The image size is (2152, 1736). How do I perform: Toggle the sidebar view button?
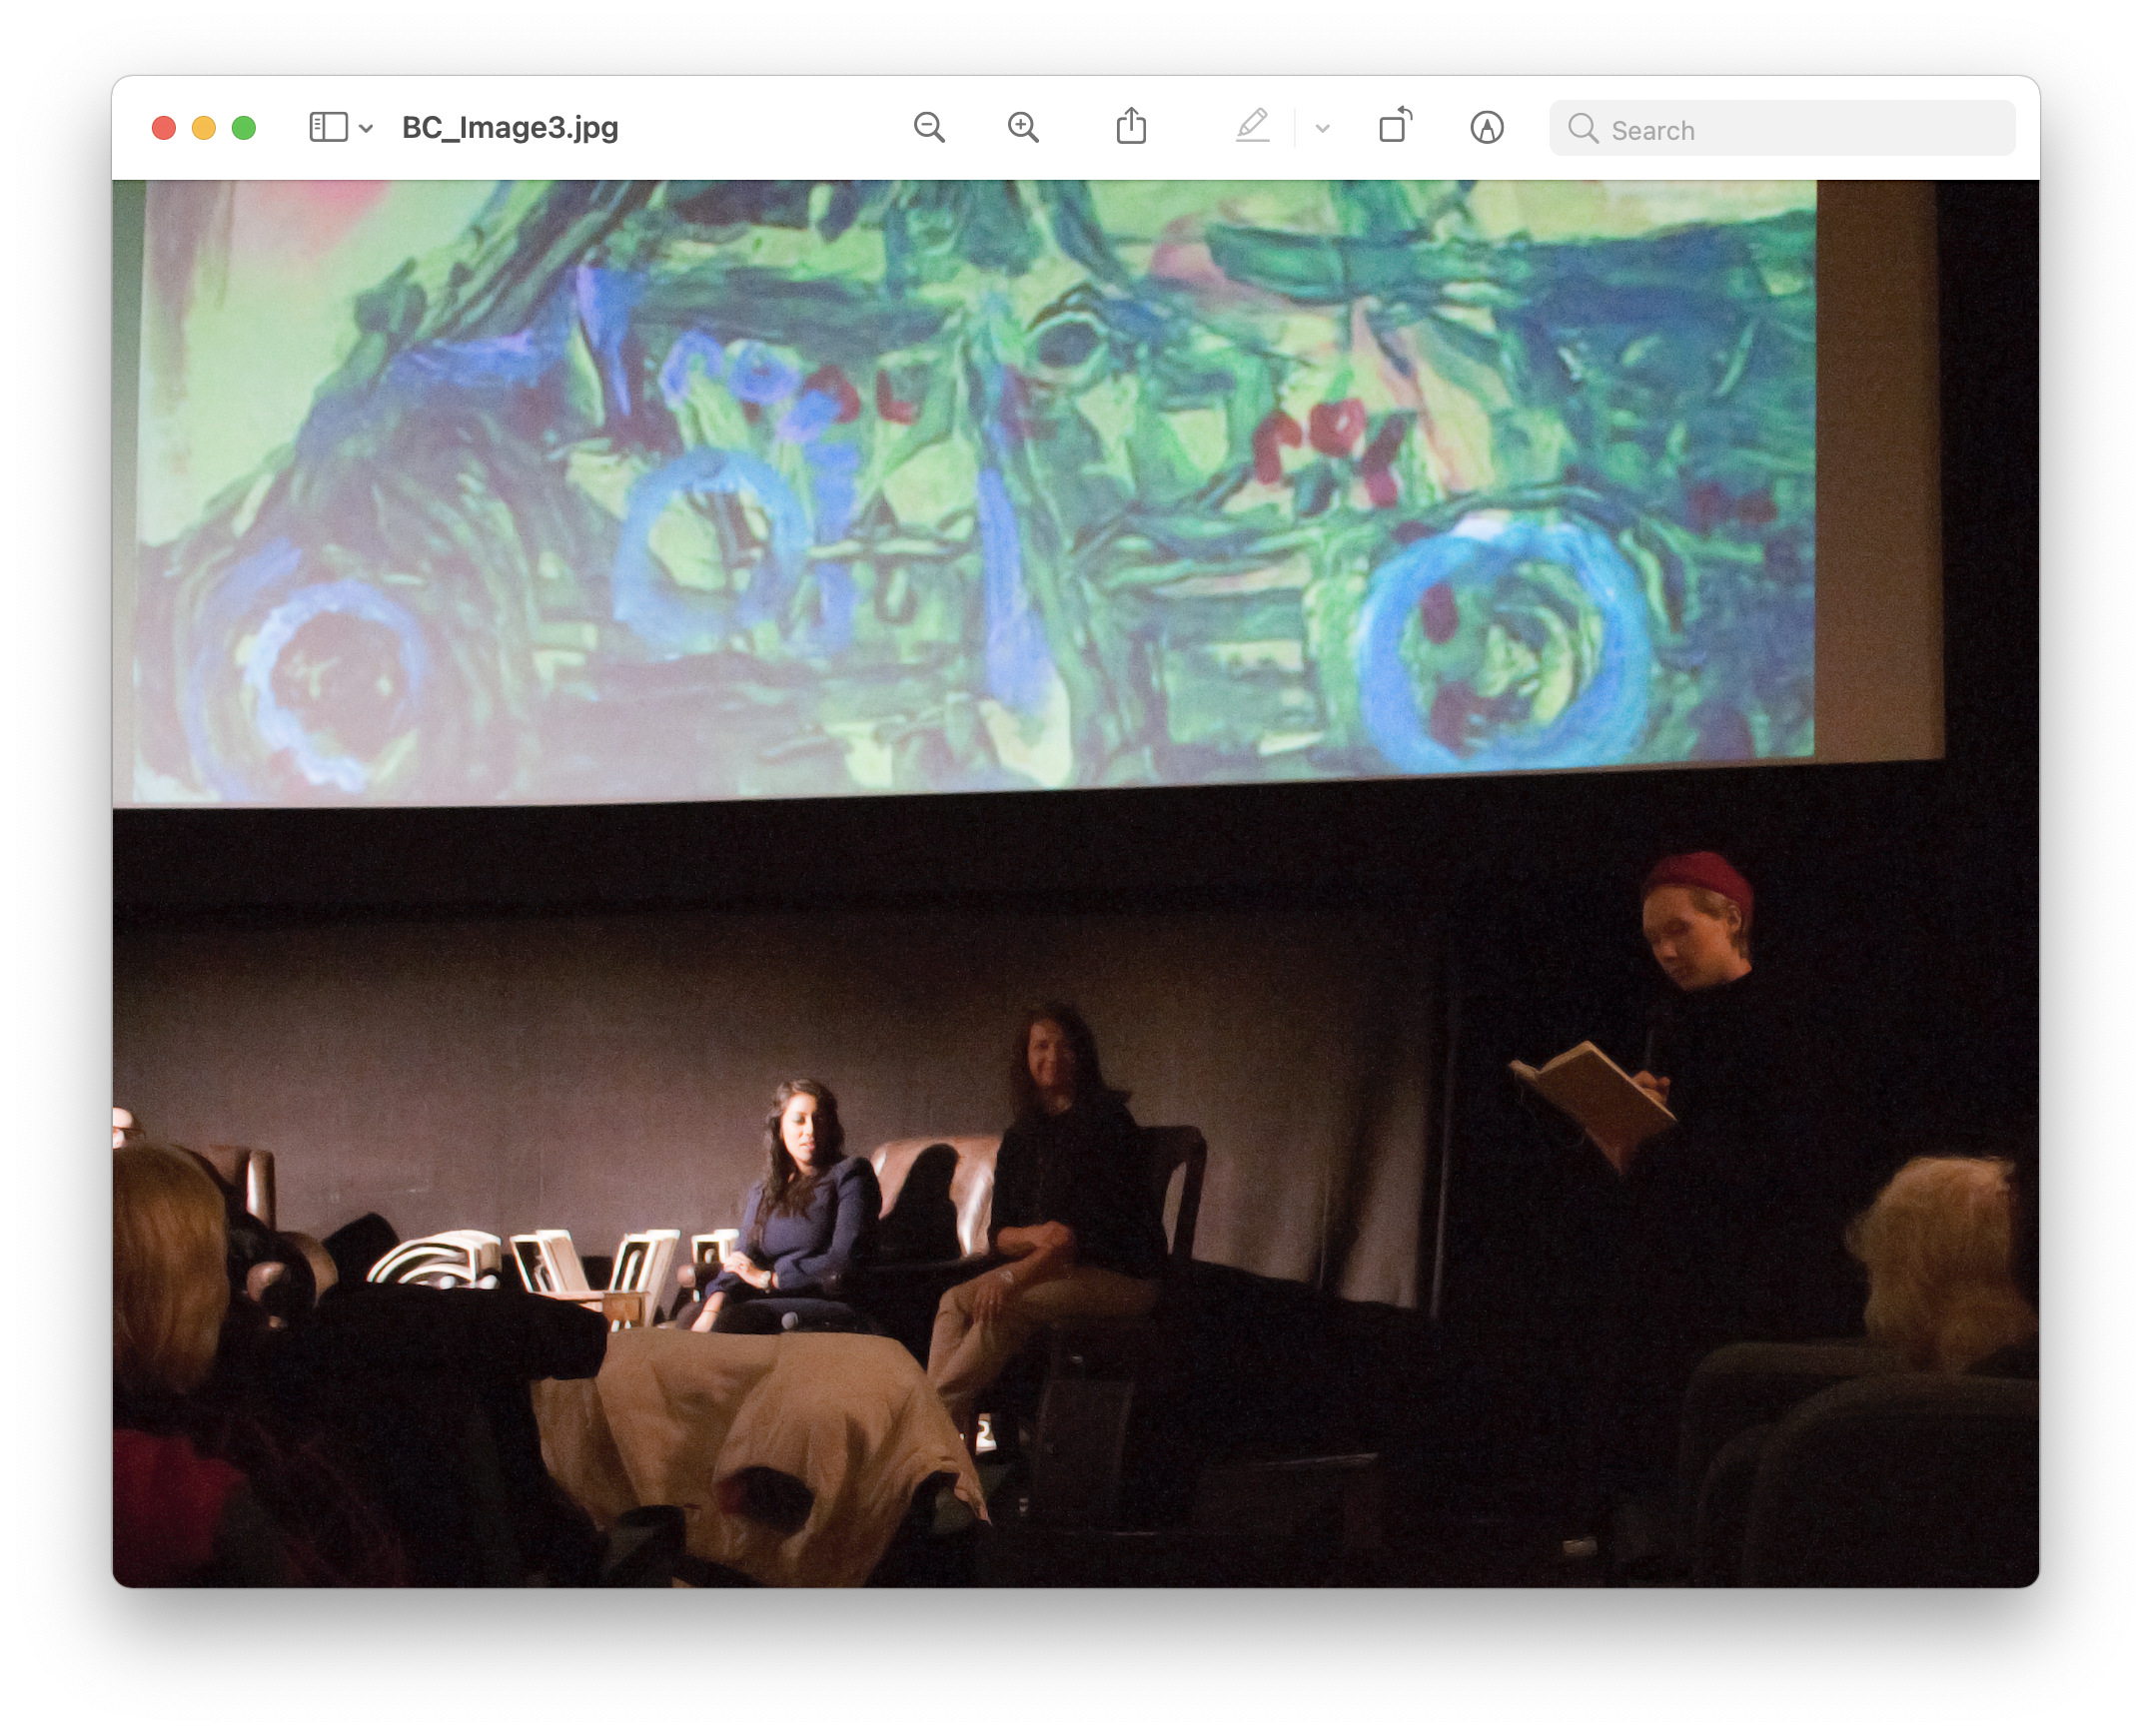click(x=328, y=128)
